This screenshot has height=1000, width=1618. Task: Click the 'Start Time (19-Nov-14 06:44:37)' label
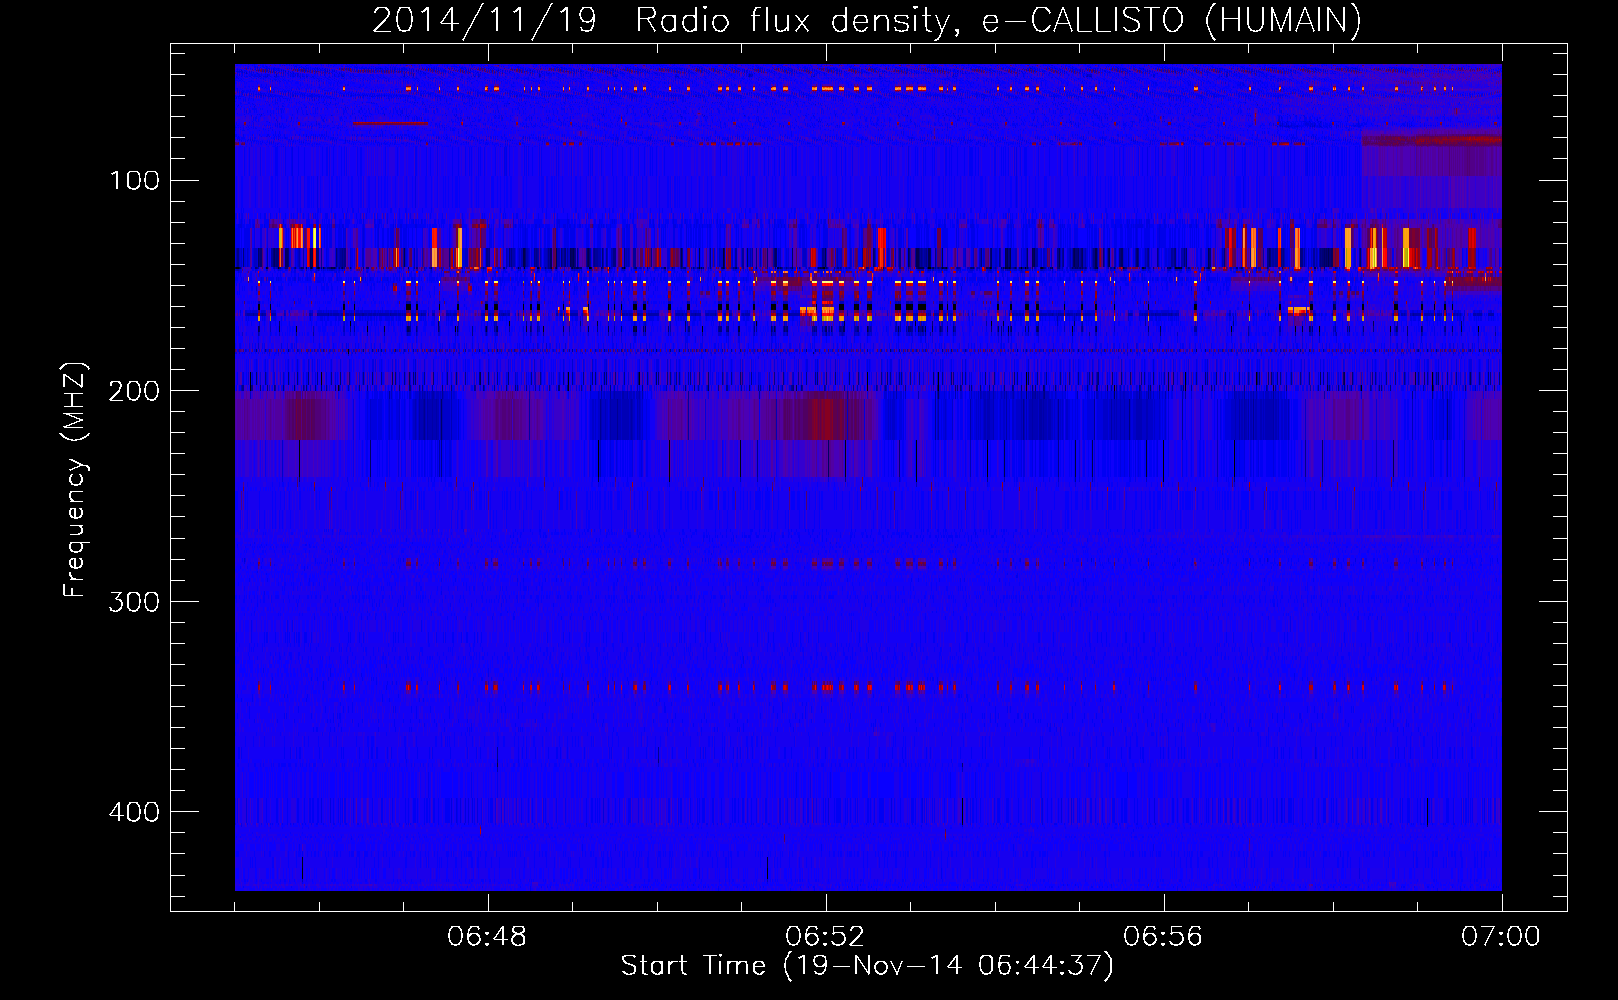point(867,966)
